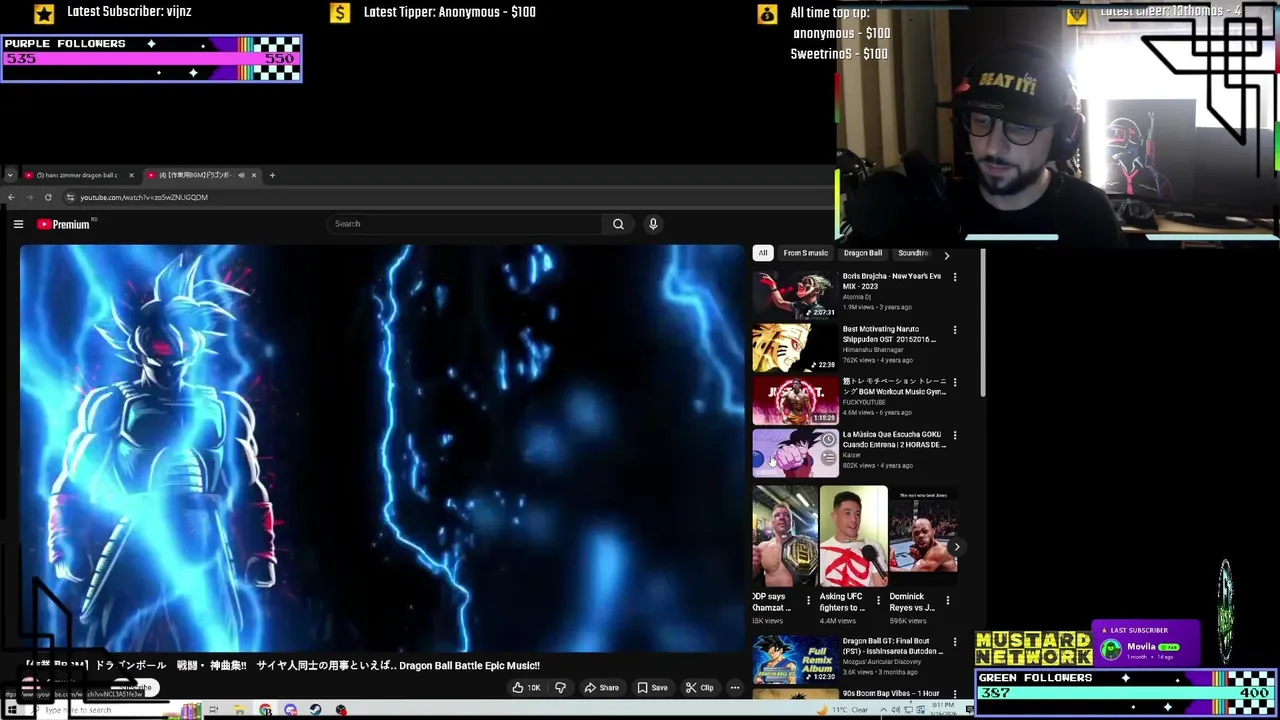
Task: Show more filter chips with right arrow
Action: tap(946, 255)
